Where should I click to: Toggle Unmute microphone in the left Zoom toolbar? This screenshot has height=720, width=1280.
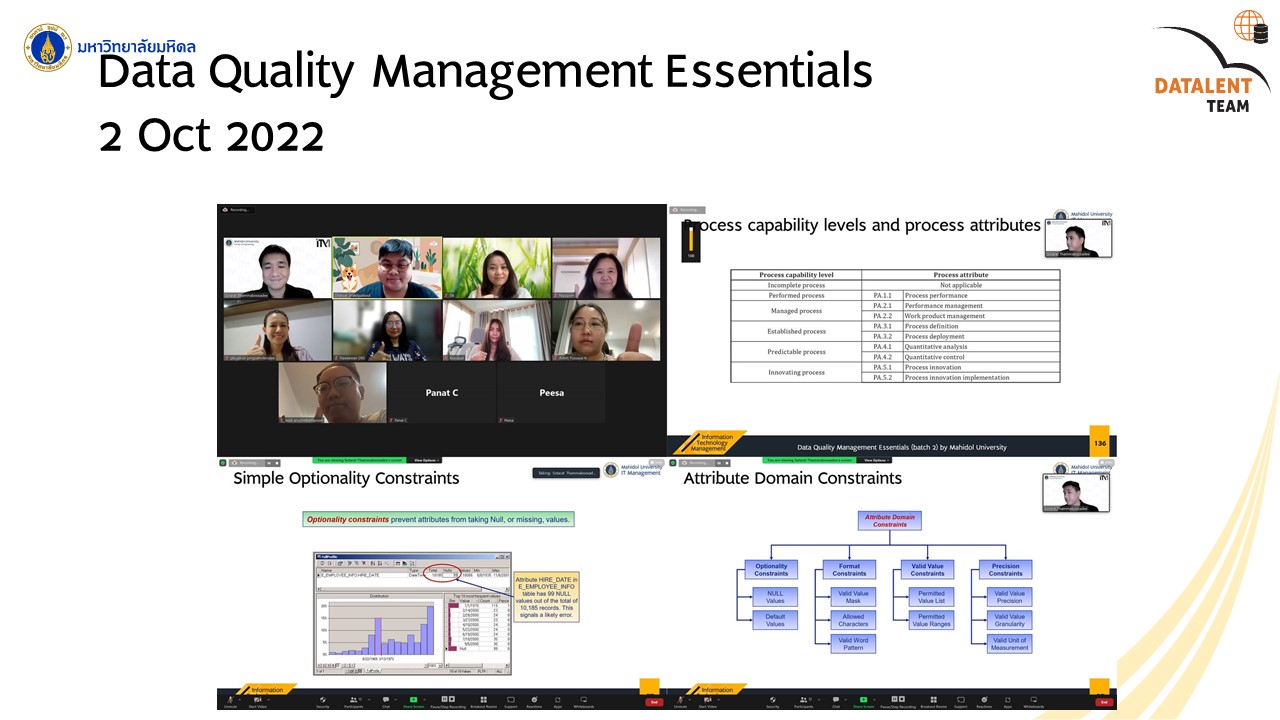point(231,701)
